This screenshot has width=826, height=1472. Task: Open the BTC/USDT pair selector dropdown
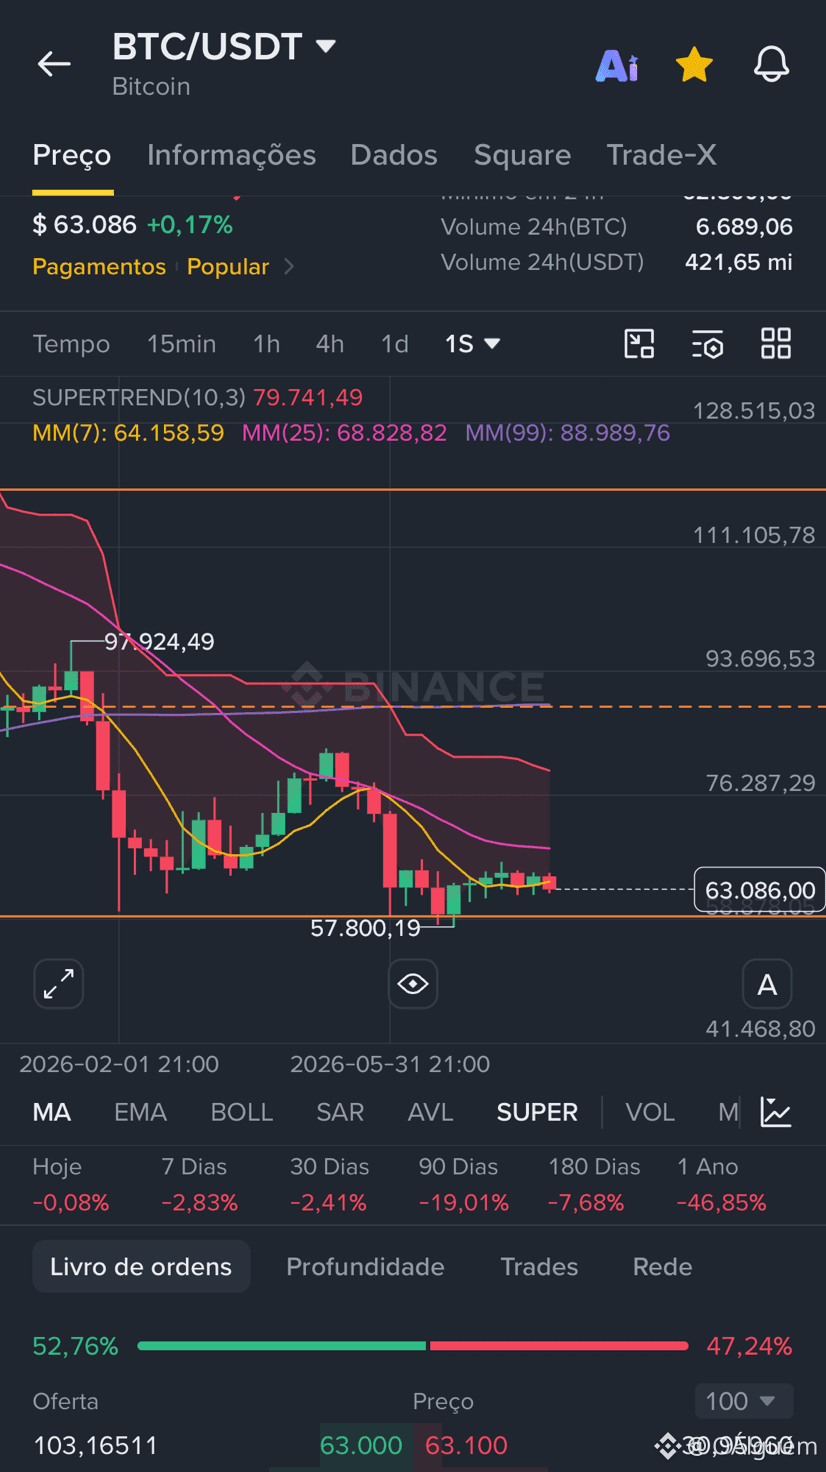224,46
